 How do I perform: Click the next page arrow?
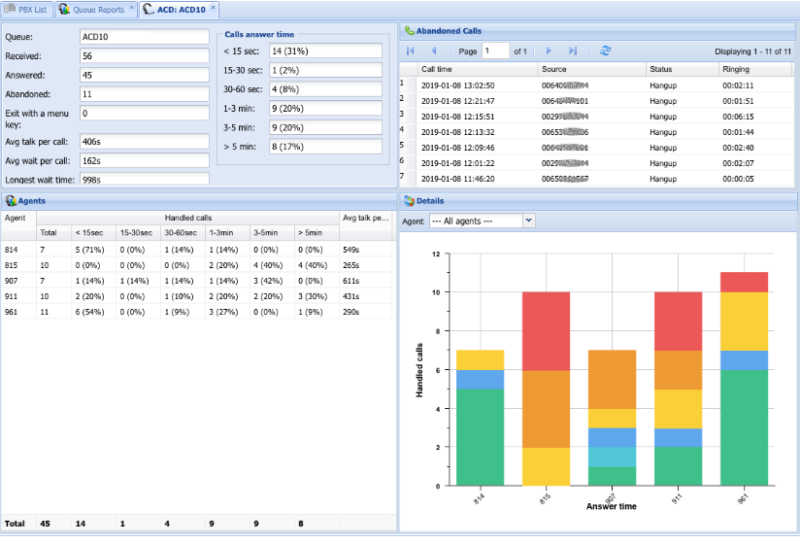(548, 50)
